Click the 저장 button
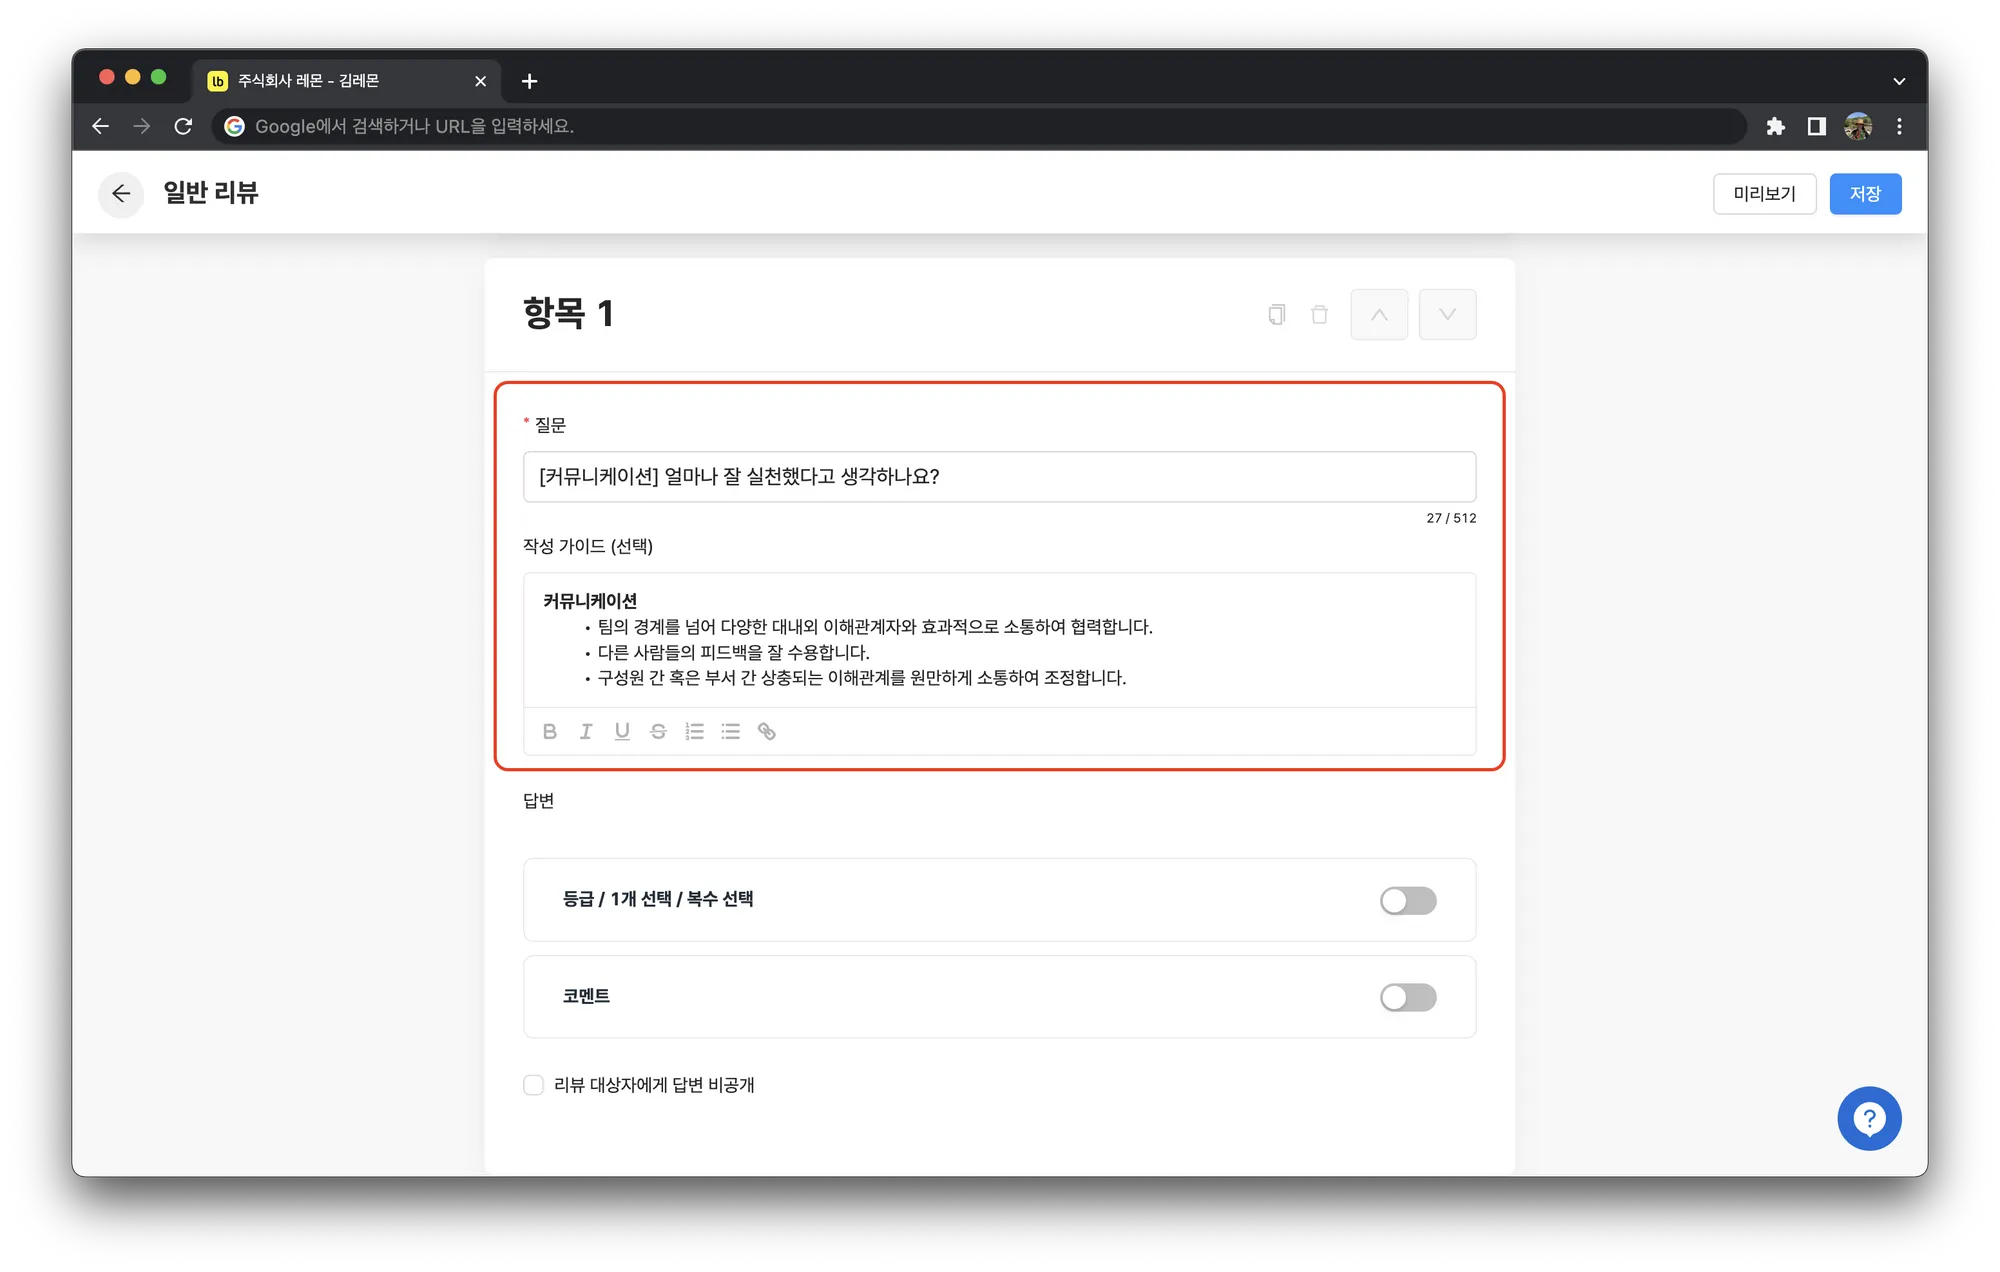Image resolution: width=2000 pixels, height=1272 pixels. click(x=1865, y=194)
